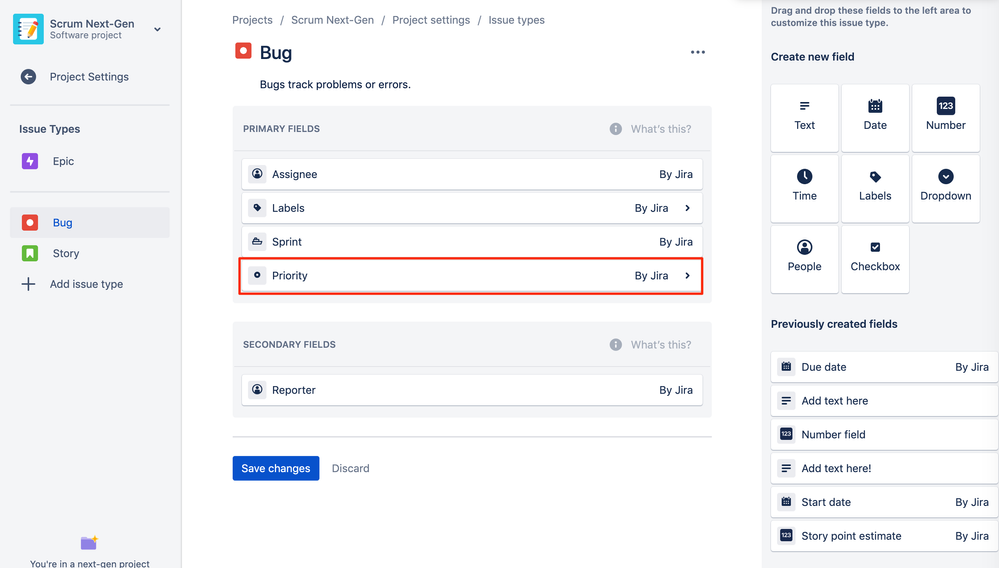Click the back arrow beside Project Settings
This screenshot has height=568, width=999.
pyautogui.click(x=28, y=76)
